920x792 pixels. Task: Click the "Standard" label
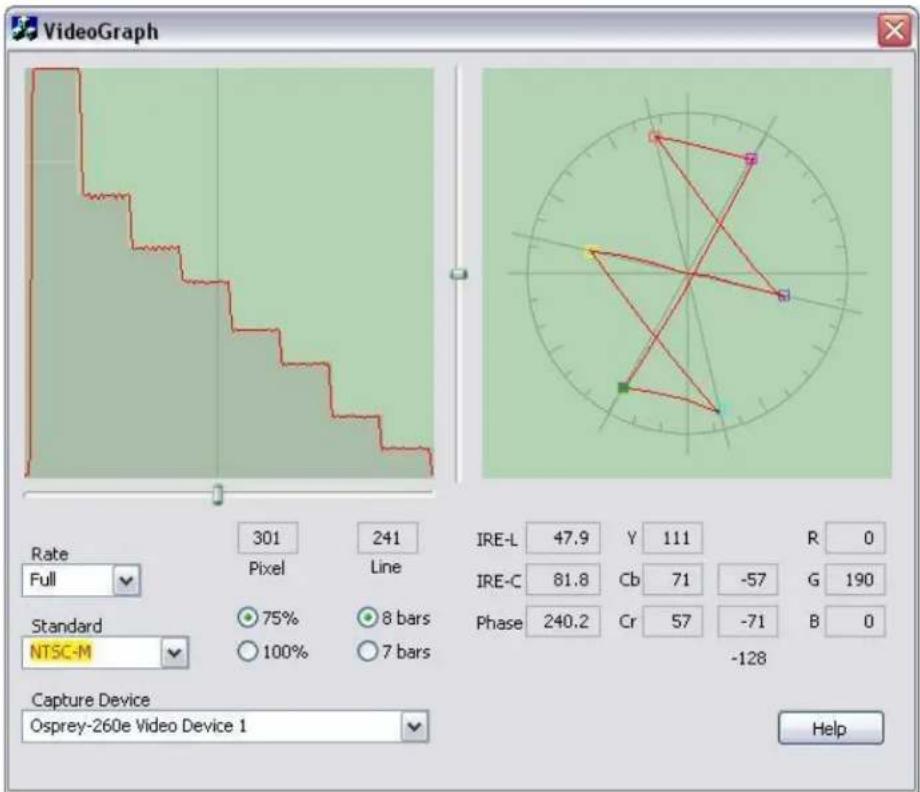[x=66, y=625]
